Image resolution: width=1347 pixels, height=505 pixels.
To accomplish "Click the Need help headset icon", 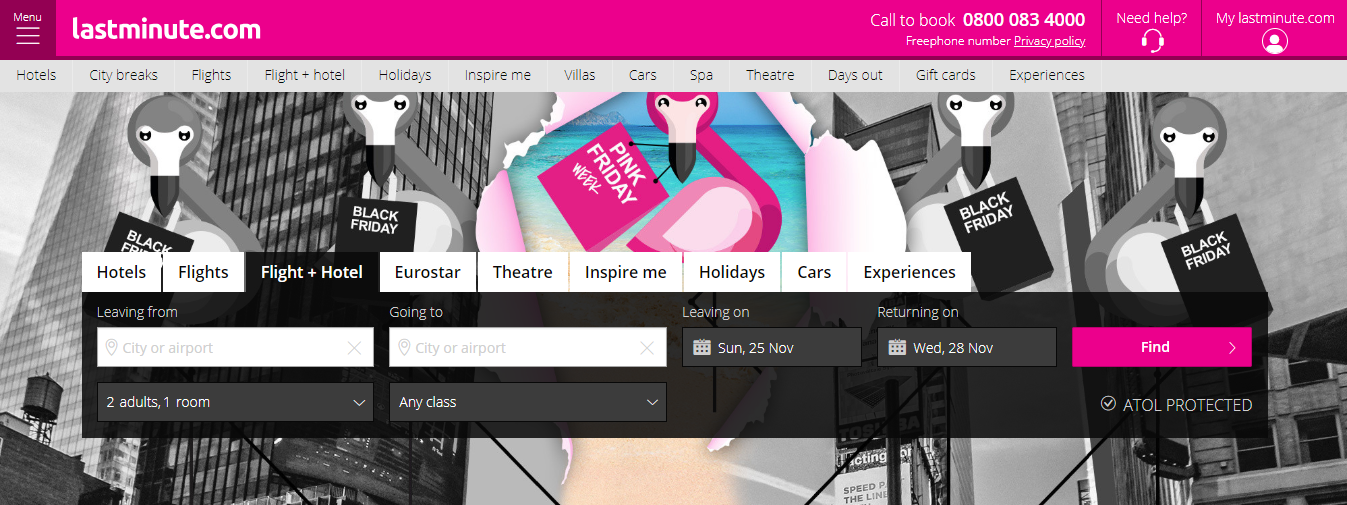I will click(x=1152, y=41).
